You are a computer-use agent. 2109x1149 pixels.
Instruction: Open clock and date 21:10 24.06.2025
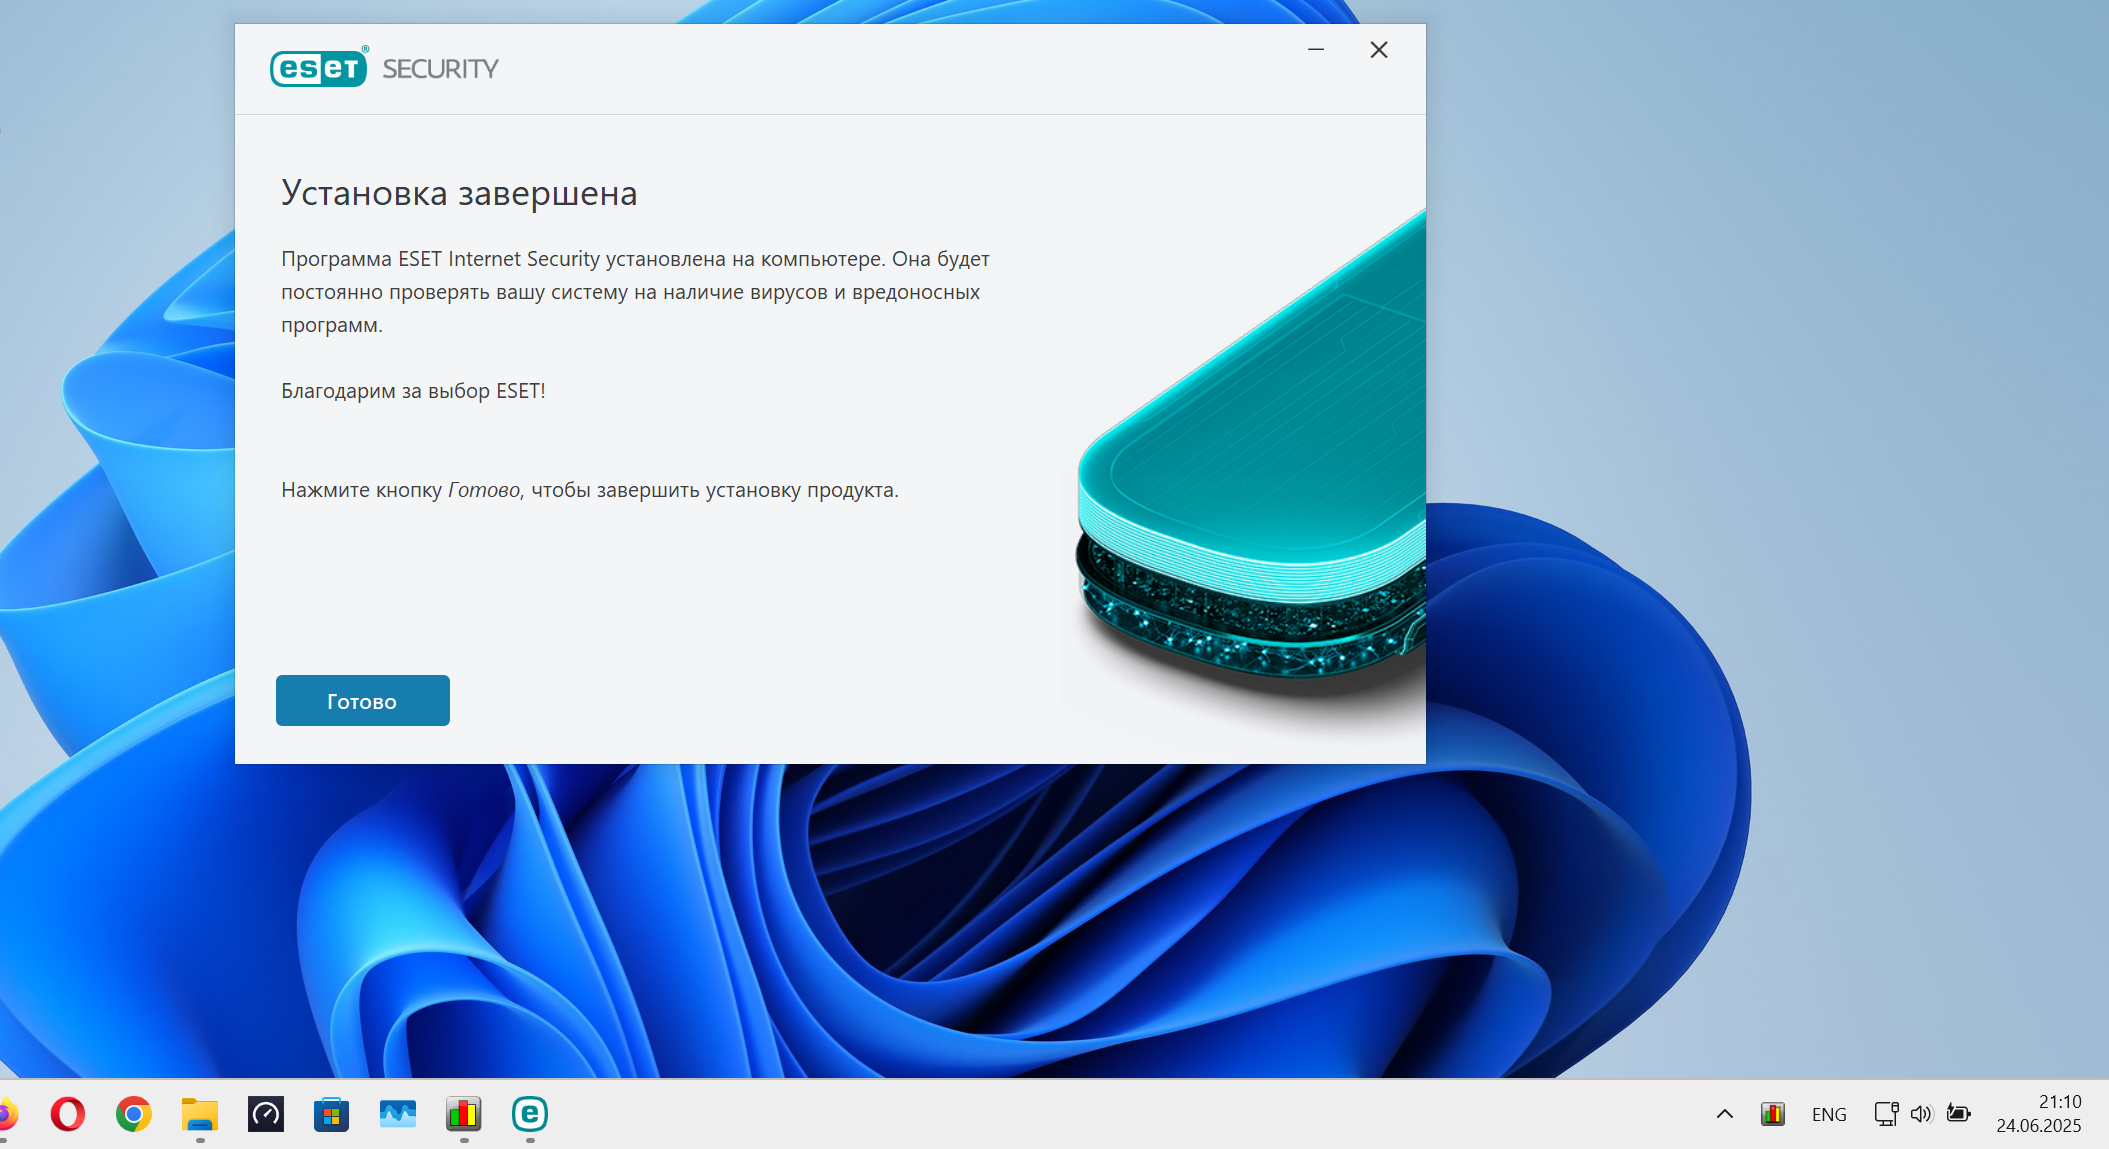tap(2039, 1113)
